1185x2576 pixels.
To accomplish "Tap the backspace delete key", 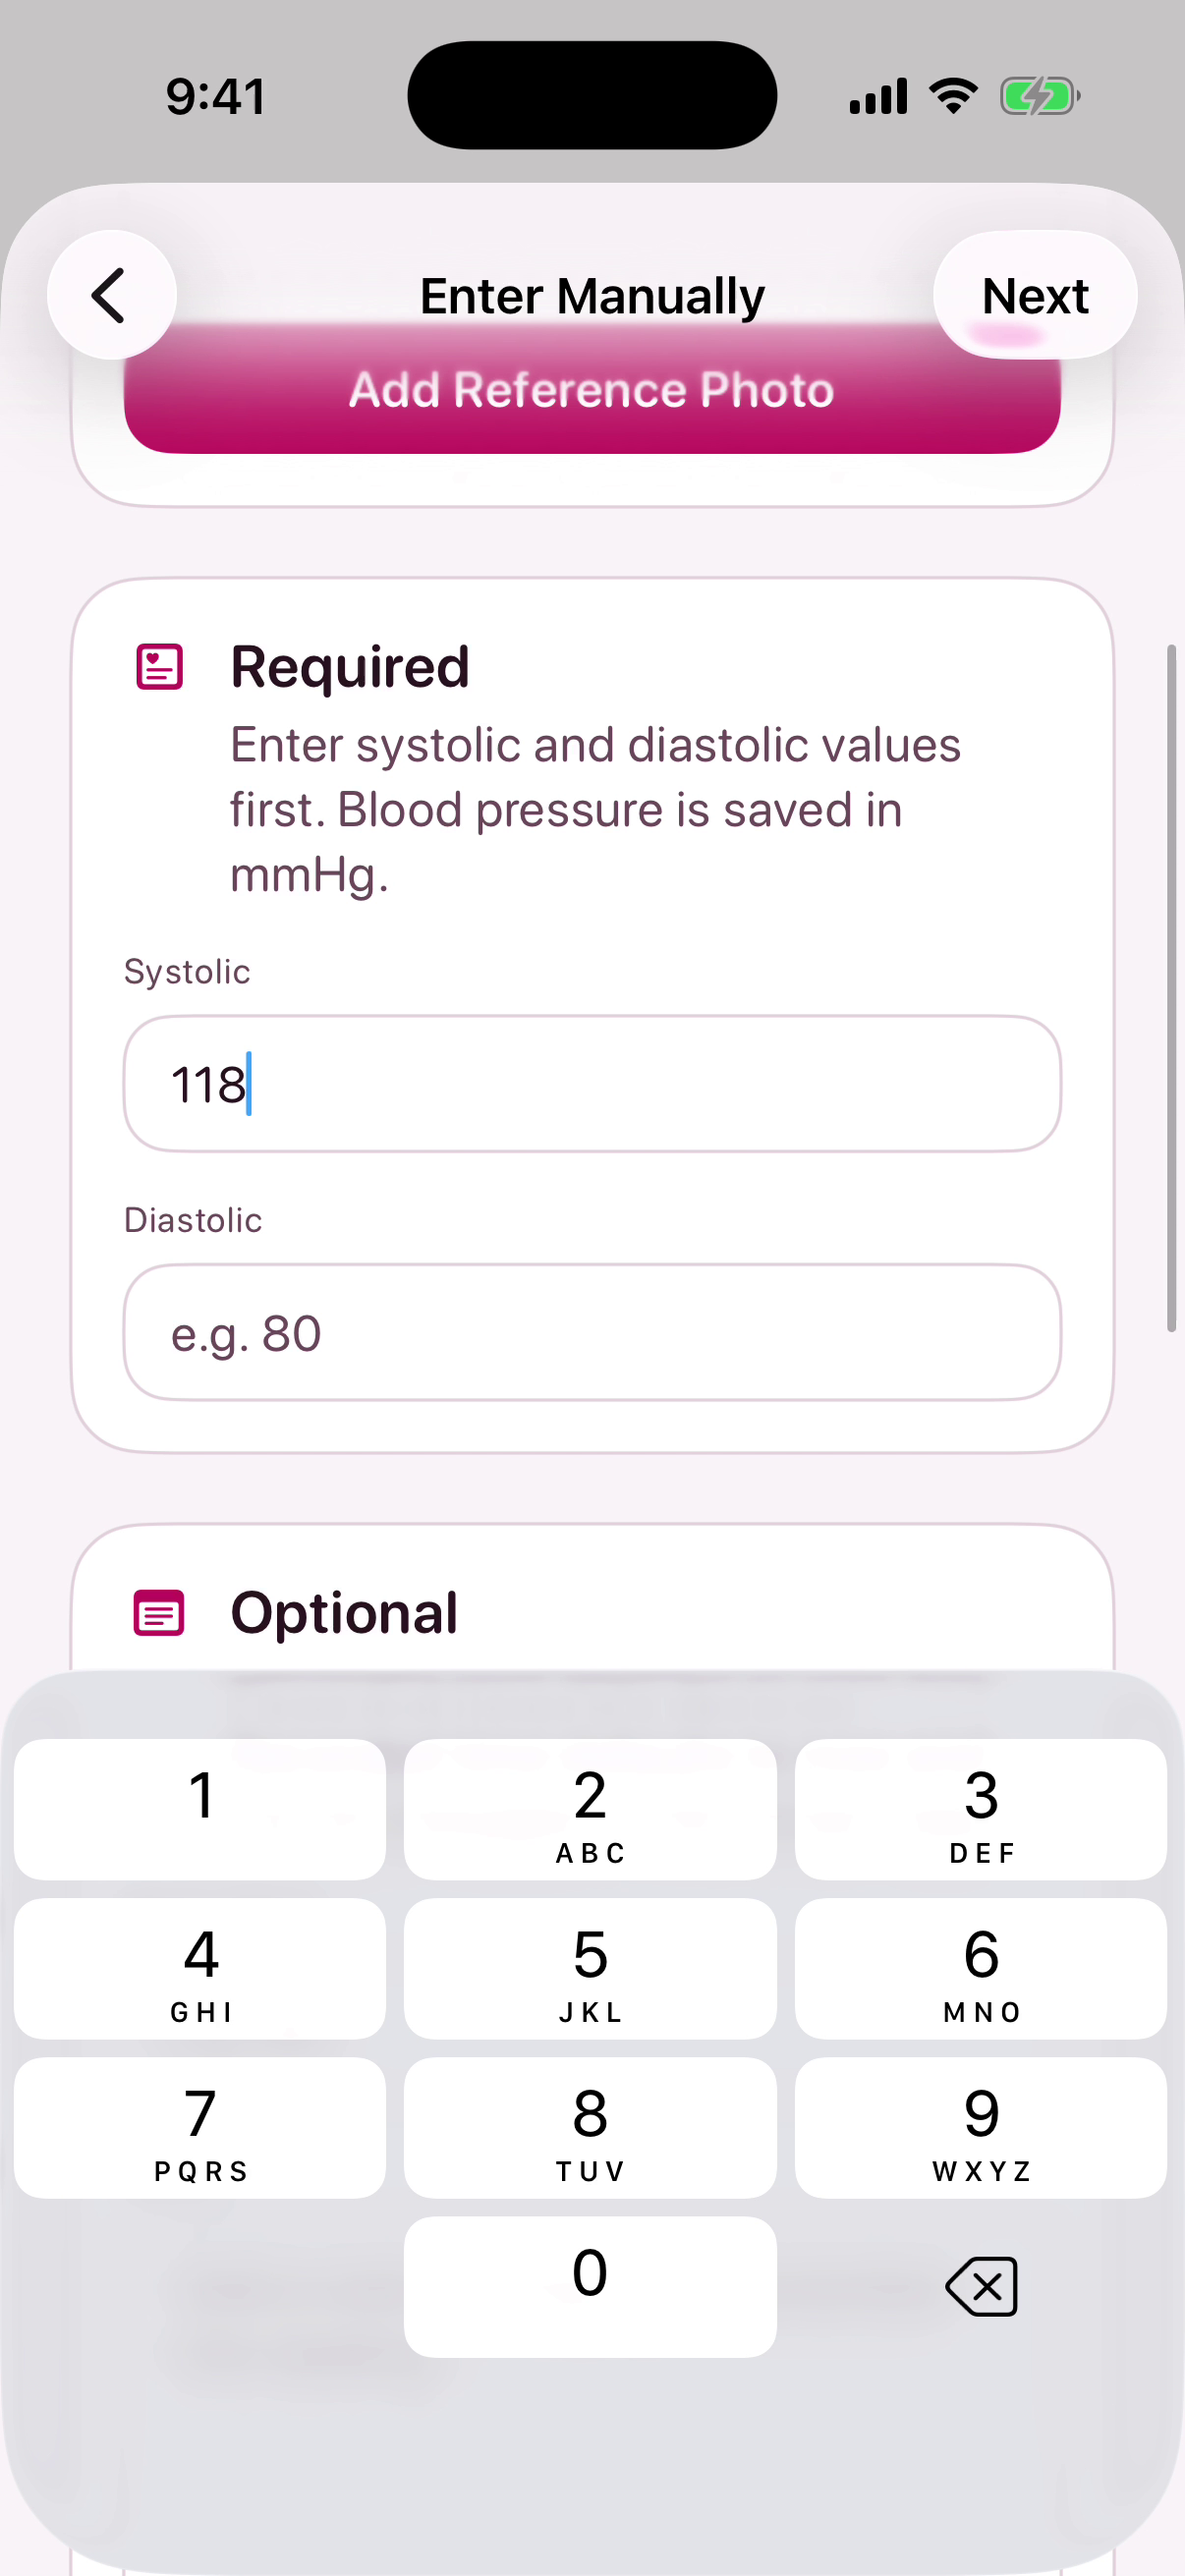I will point(981,2286).
